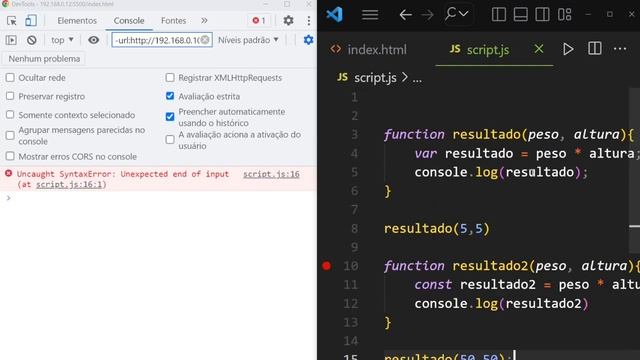The image size is (640, 360).
Task: Uncheck the Avaliação estrita checkbox
Action: tap(170, 96)
